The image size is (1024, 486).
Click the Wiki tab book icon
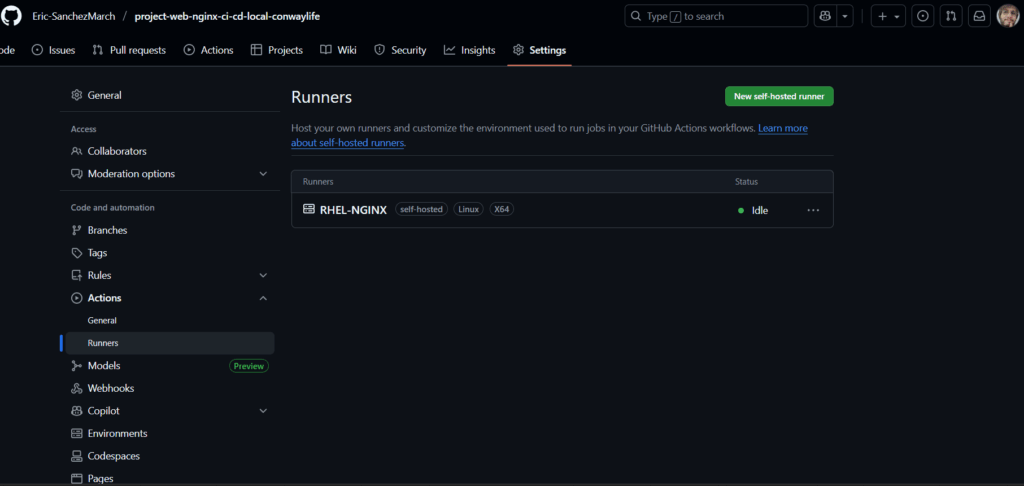tap(326, 50)
